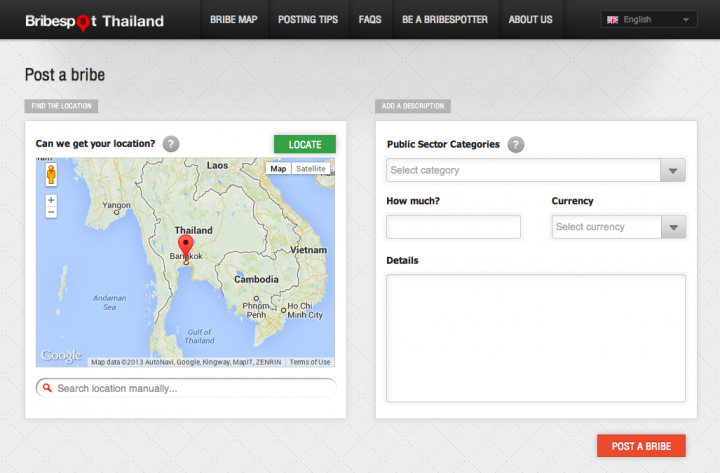
Task: Click Gulf of Thailand label
Action: 199,336
